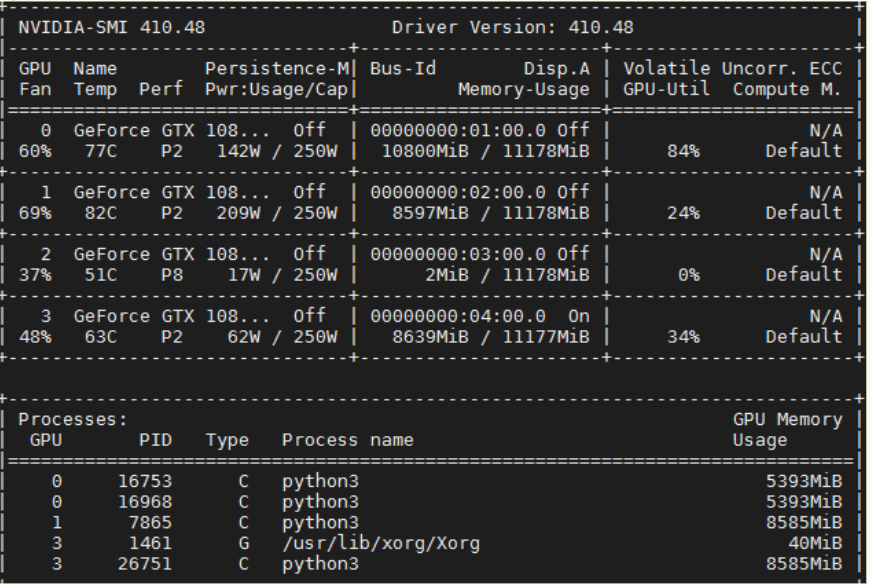
Task: Click the Bus-Id column header
Action: 403,69
